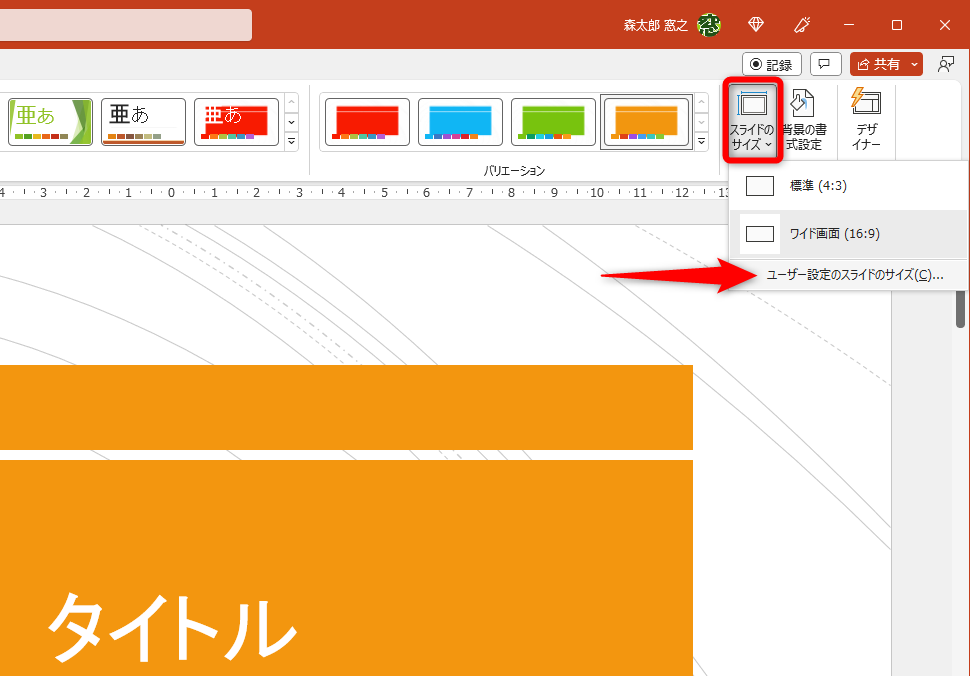Image resolution: width=970 pixels, height=676 pixels.
Task: Open 背景の書式設定 (Format Background)
Action: [x=806, y=118]
